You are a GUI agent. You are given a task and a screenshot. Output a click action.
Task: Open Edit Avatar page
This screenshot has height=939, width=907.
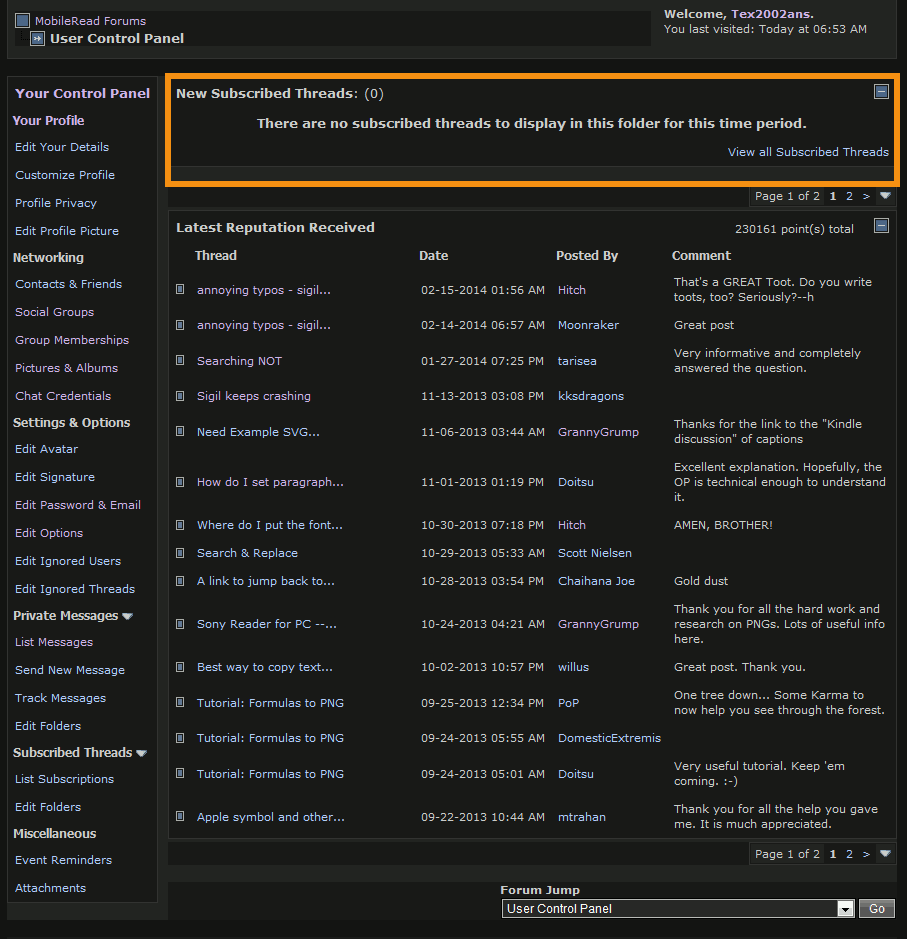46,449
